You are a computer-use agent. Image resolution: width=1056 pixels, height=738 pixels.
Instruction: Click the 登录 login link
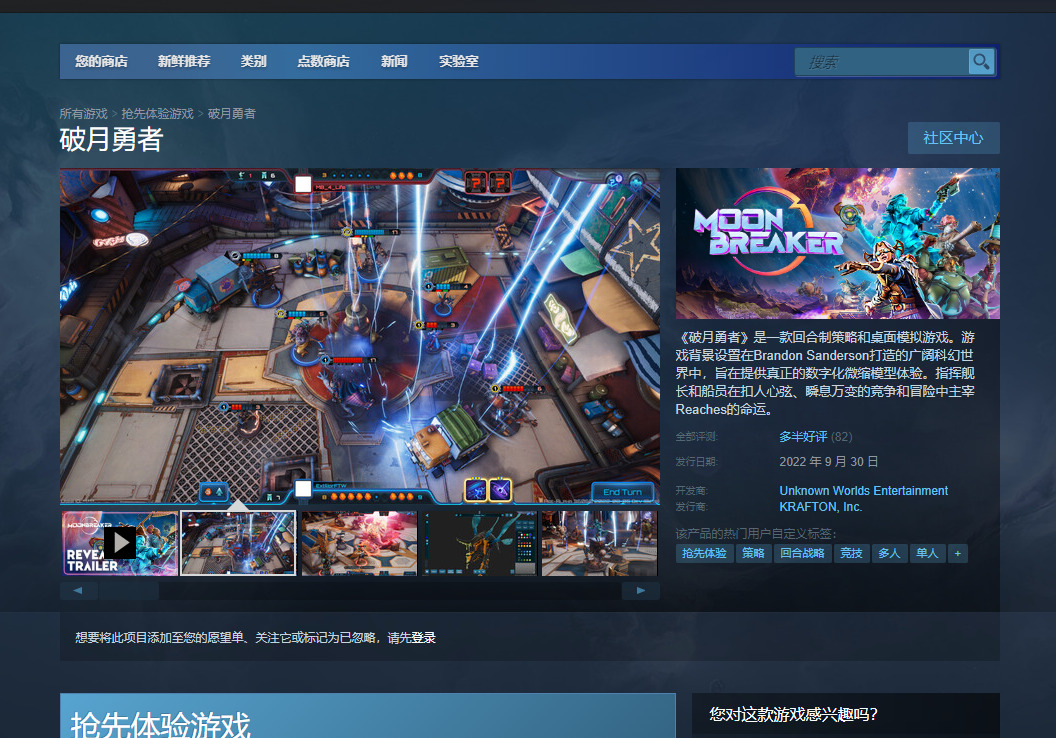click(x=424, y=638)
